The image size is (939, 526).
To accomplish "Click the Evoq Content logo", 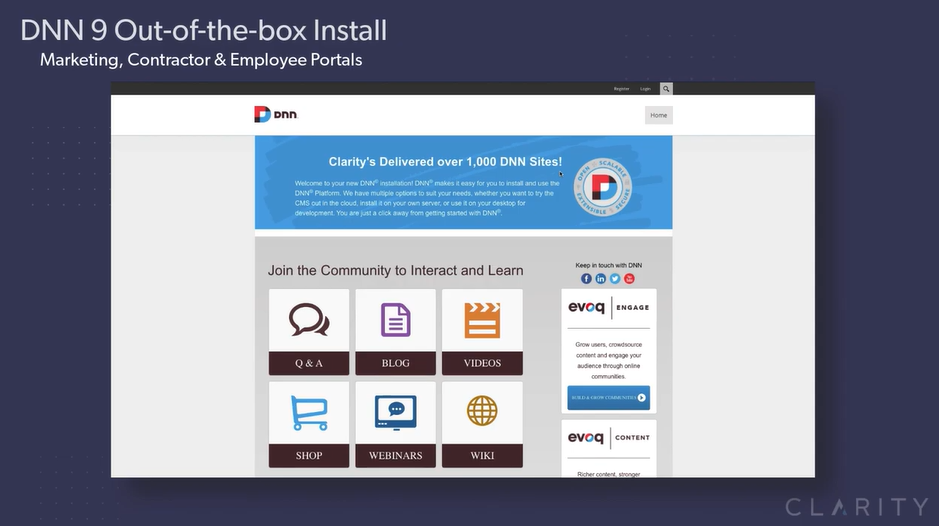I will click(608, 437).
